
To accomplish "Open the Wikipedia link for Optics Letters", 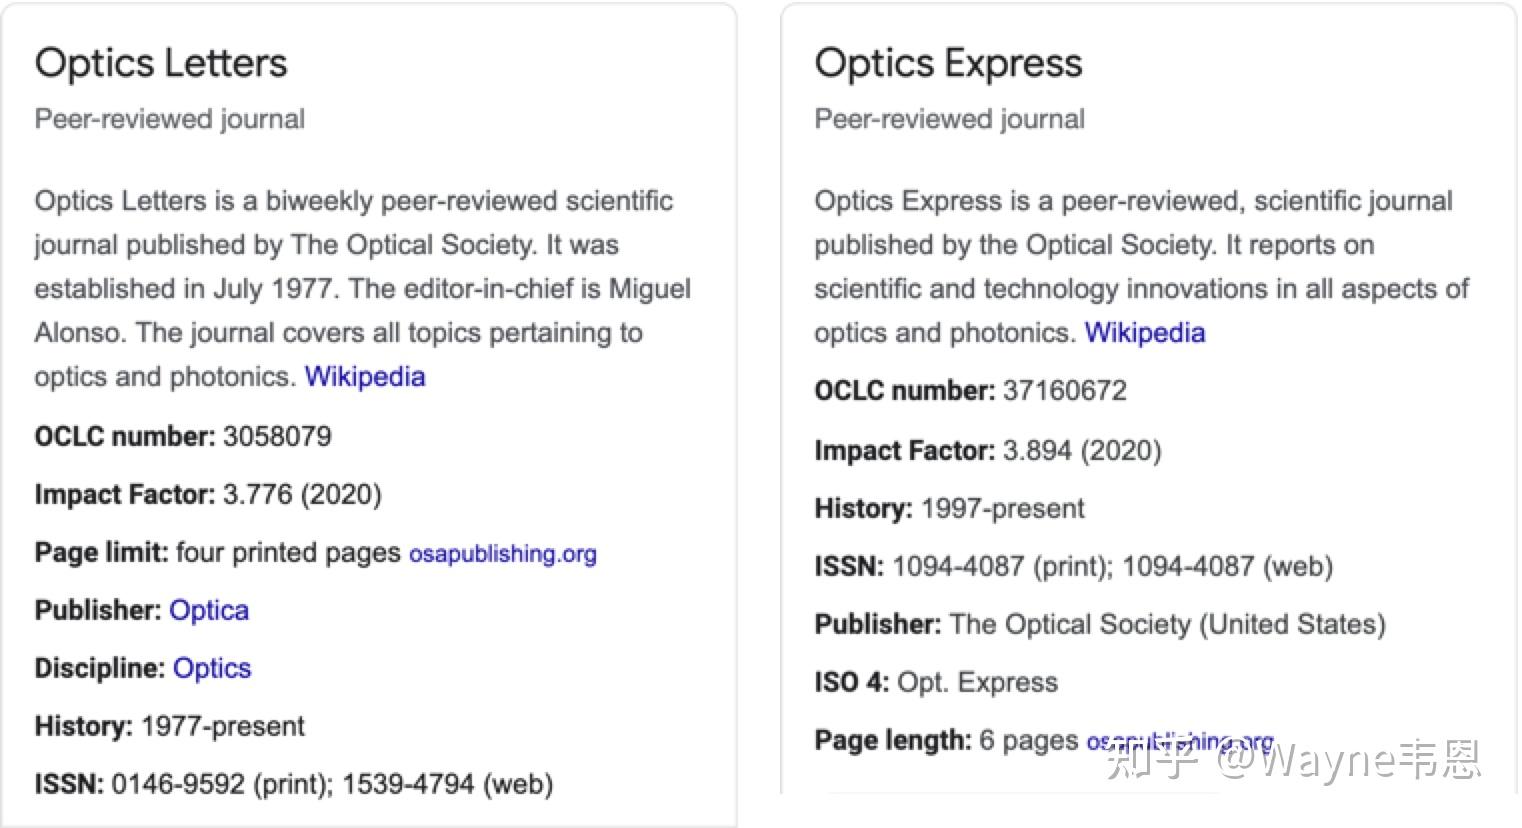I will point(364,377).
